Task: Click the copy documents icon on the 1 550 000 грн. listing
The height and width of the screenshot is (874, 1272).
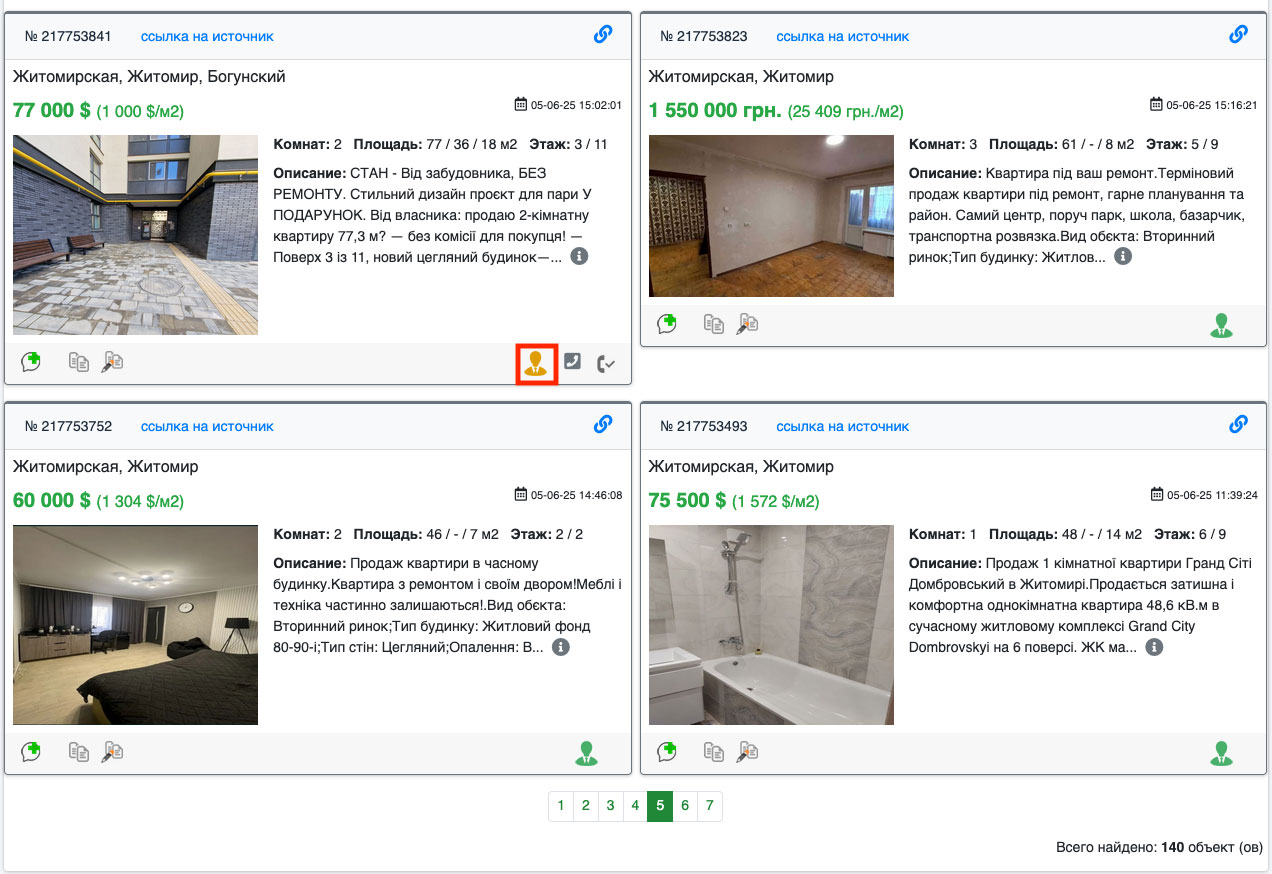Action: tap(714, 323)
